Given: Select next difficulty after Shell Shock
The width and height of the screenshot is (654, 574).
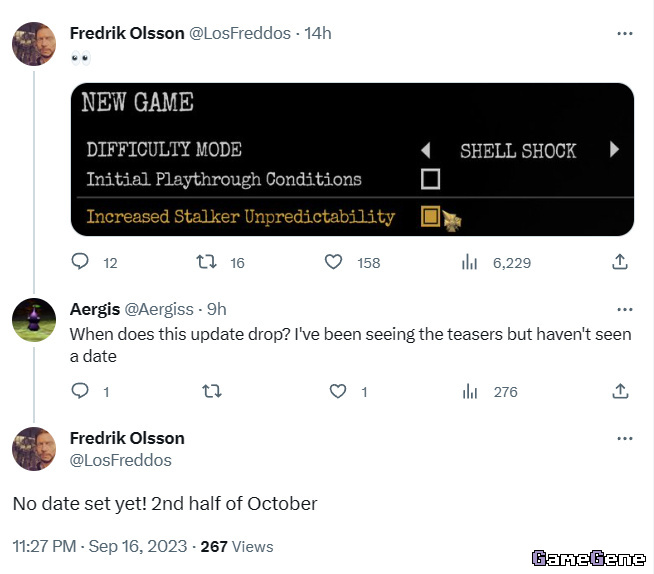Looking at the screenshot, I should (614, 149).
